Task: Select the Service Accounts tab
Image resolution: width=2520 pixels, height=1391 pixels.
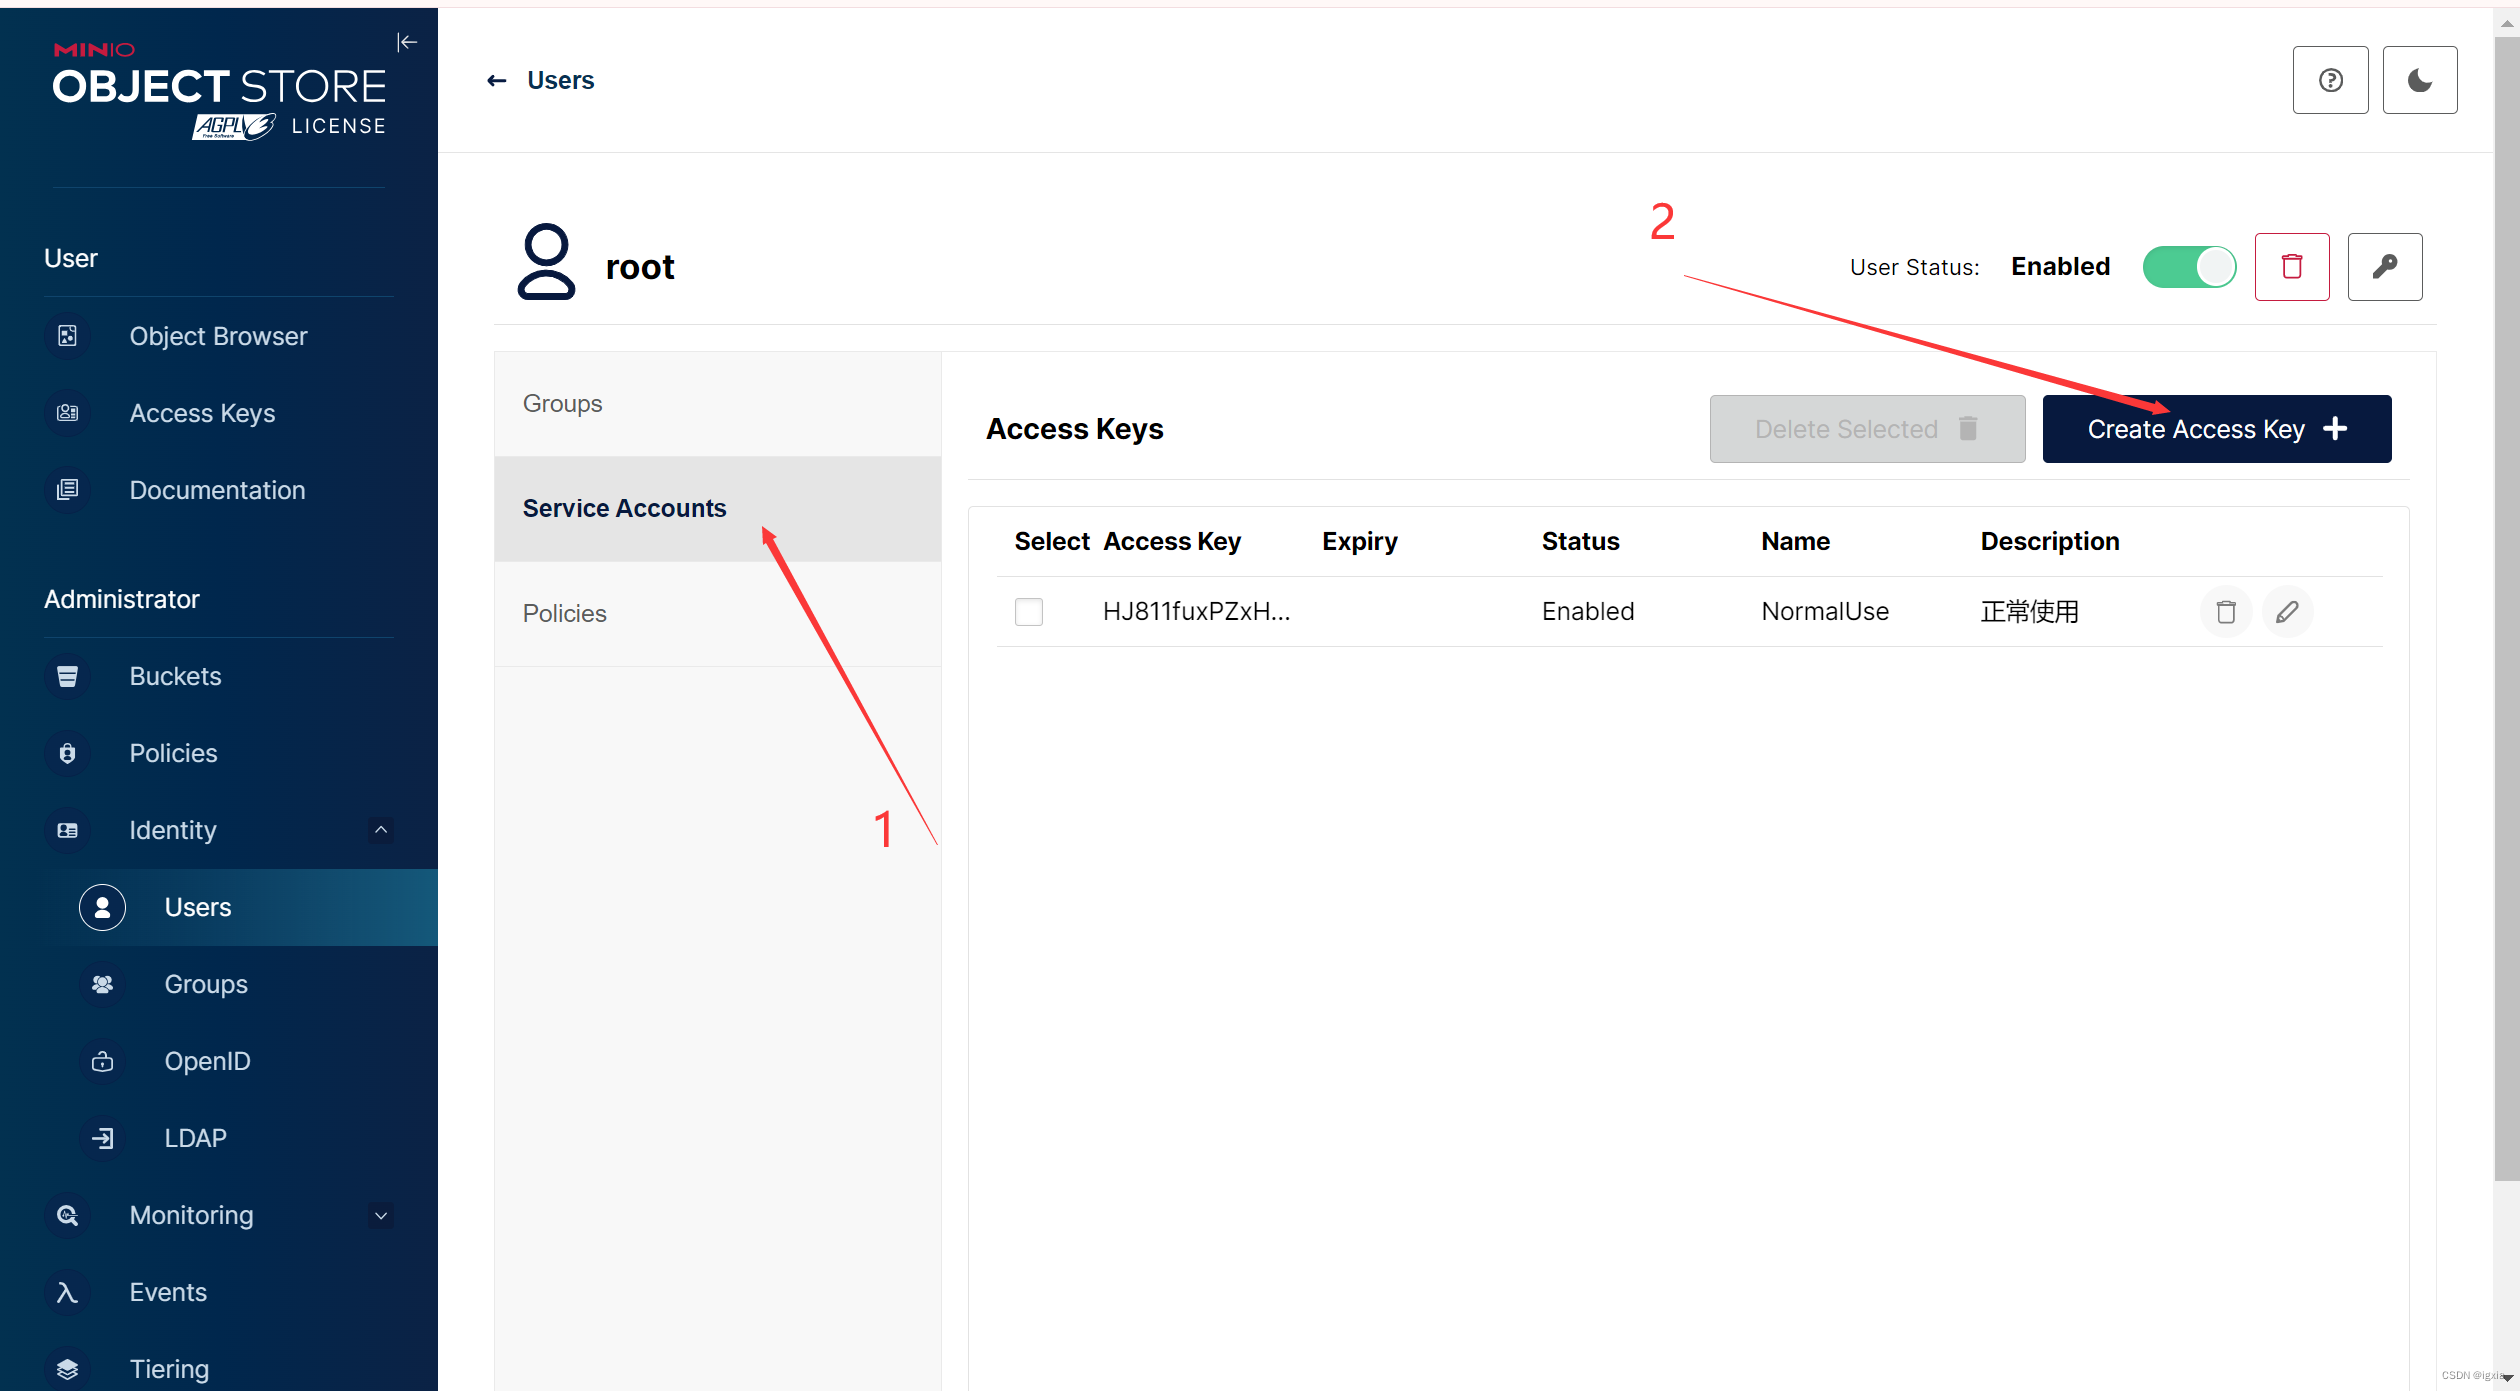Action: pos(624,507)
